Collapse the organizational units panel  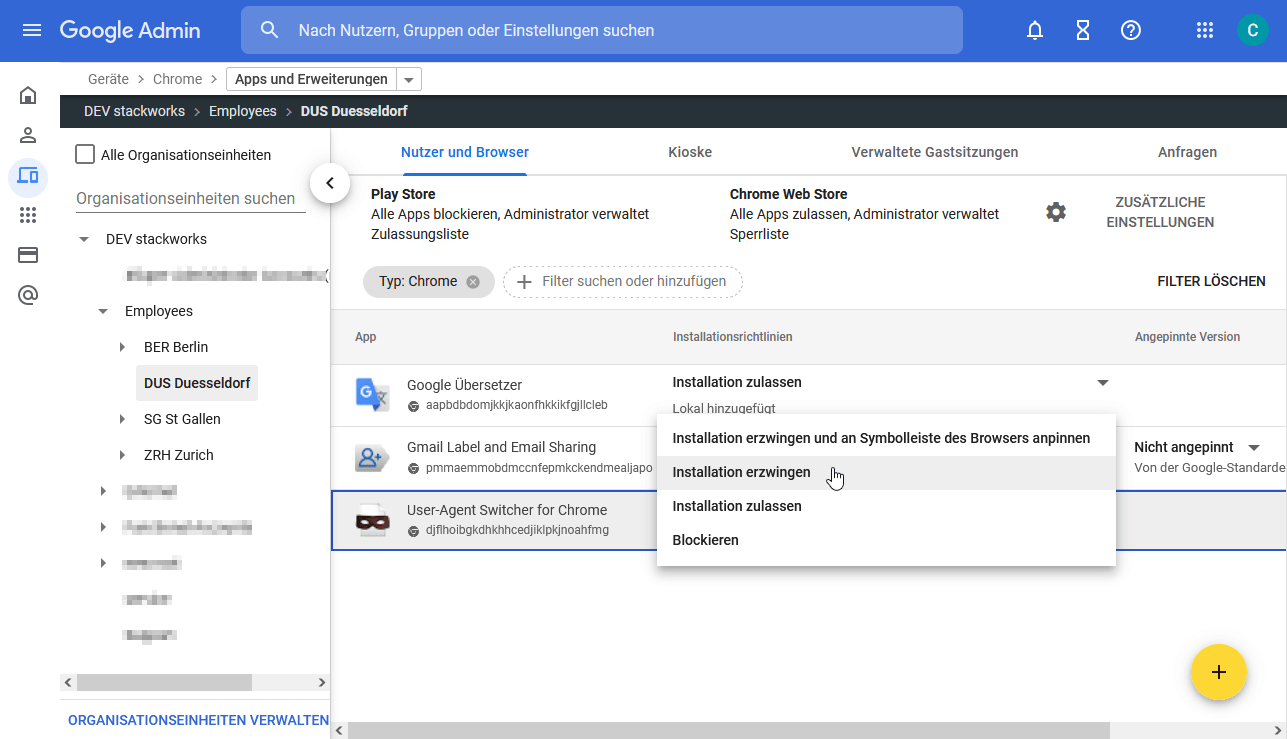(330, 183)
